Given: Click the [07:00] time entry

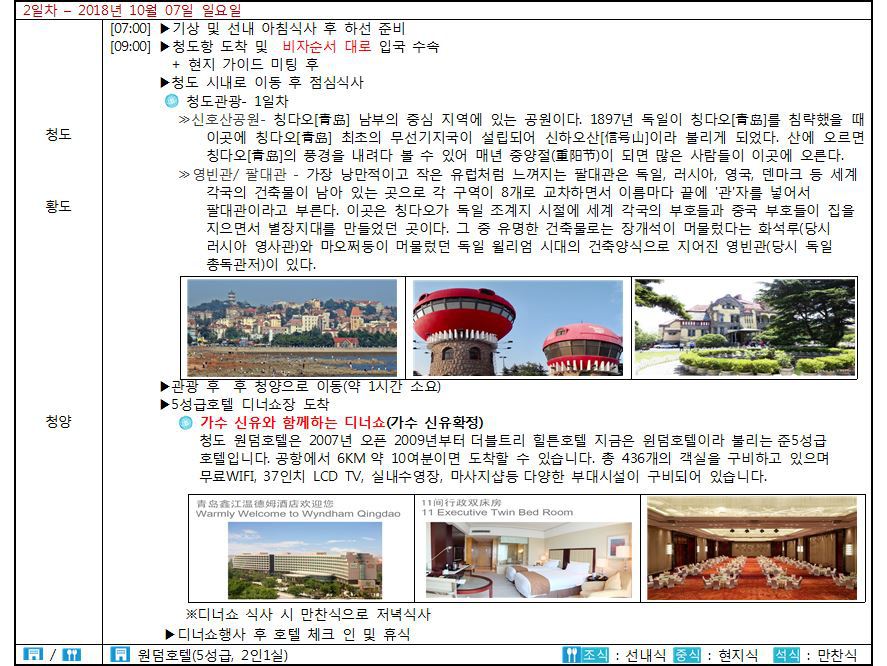Looking at the screenshot, I should (x=130, y=28).
